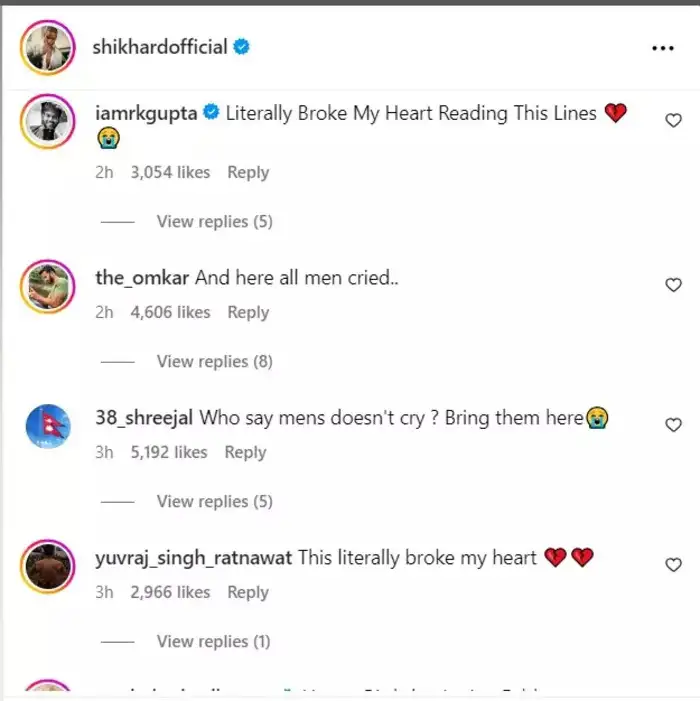Expand View replies (1) under yuvraj_singh_ratnawat

click(214, 642)
